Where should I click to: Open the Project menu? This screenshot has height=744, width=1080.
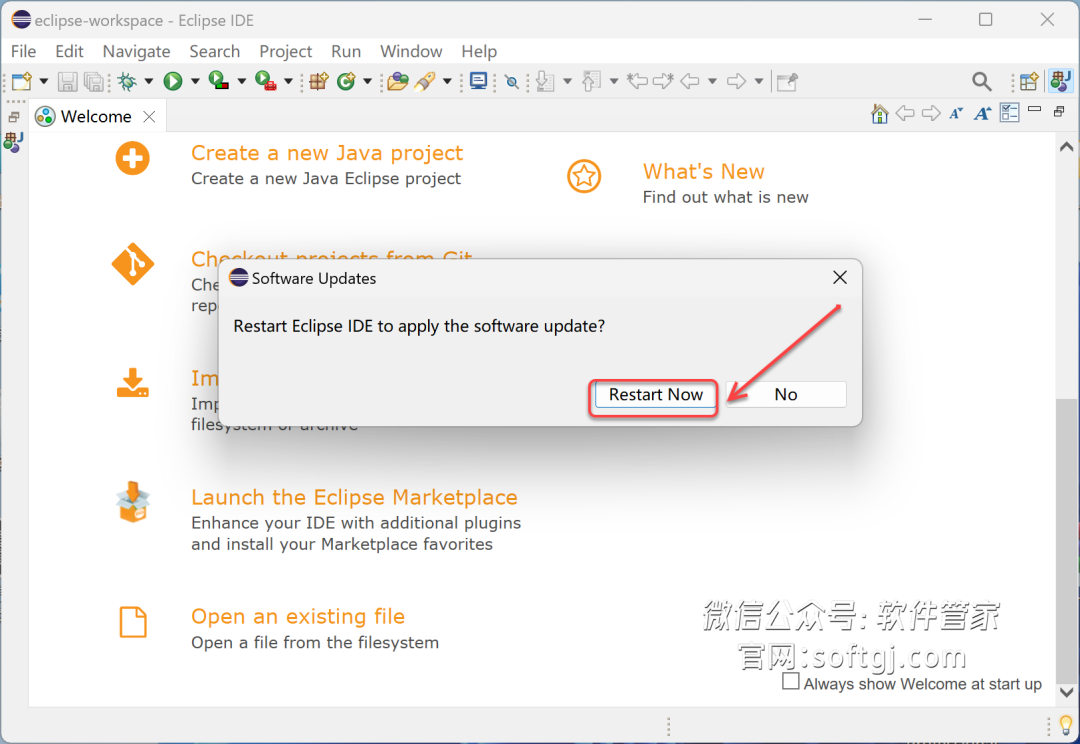tap(285, 52)
